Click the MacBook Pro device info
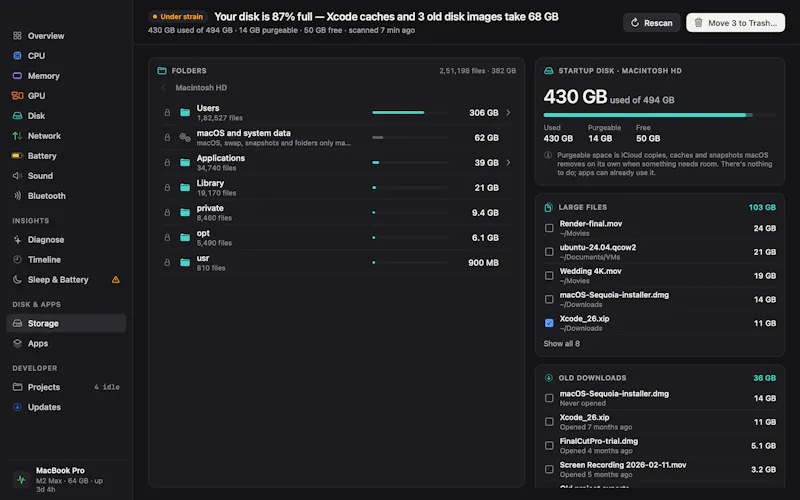This screenshot has width=800, height=500. tap(66, 480)
